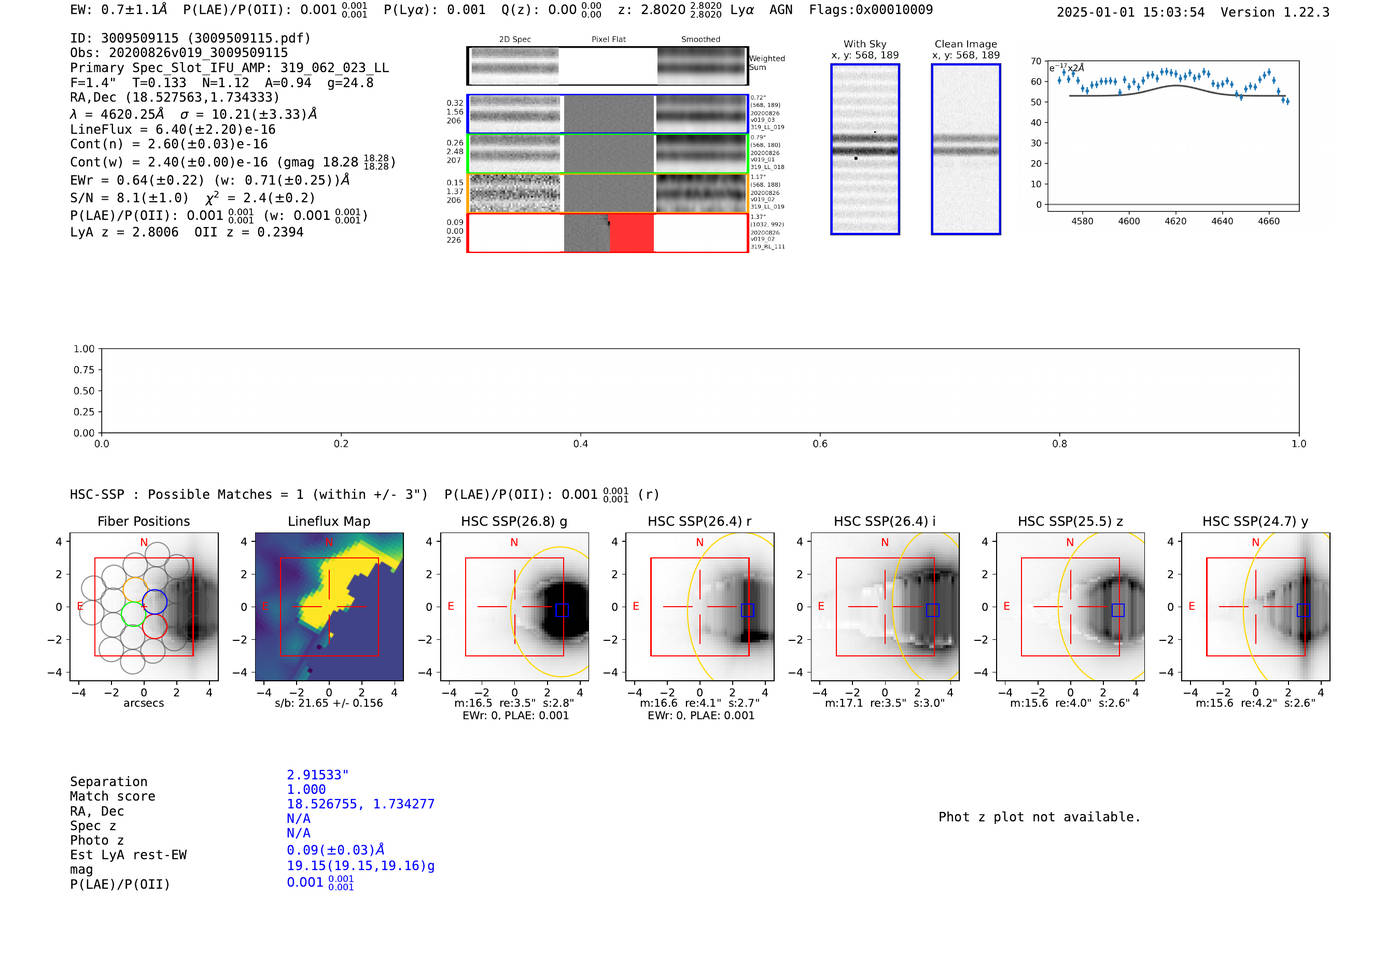This screenshot has height=953, width=1400.
Task: Click the '2D Spec' column header
Action: 515,40
